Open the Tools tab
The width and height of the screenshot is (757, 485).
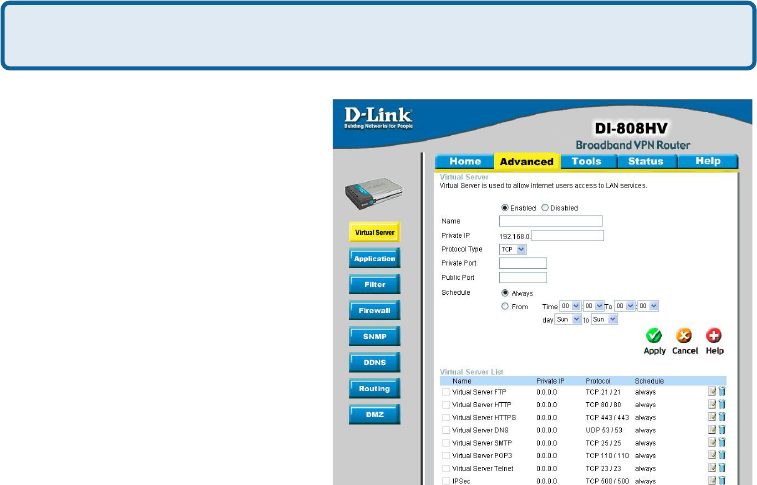pos(587,161)
